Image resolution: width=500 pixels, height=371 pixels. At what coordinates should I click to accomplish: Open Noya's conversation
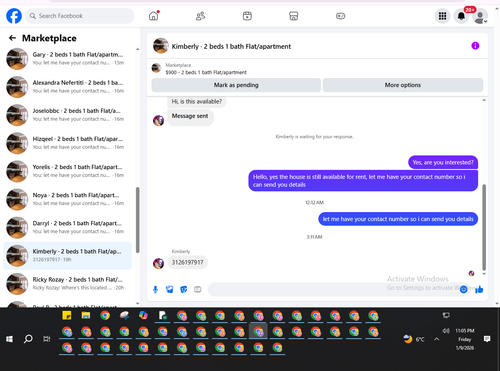(68, 199)
